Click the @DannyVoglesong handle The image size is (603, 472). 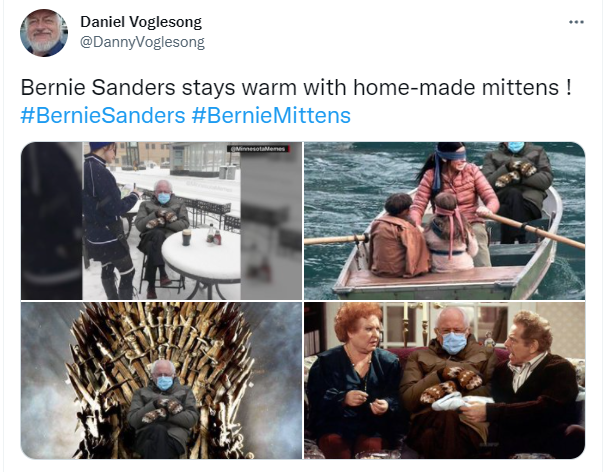142,42
